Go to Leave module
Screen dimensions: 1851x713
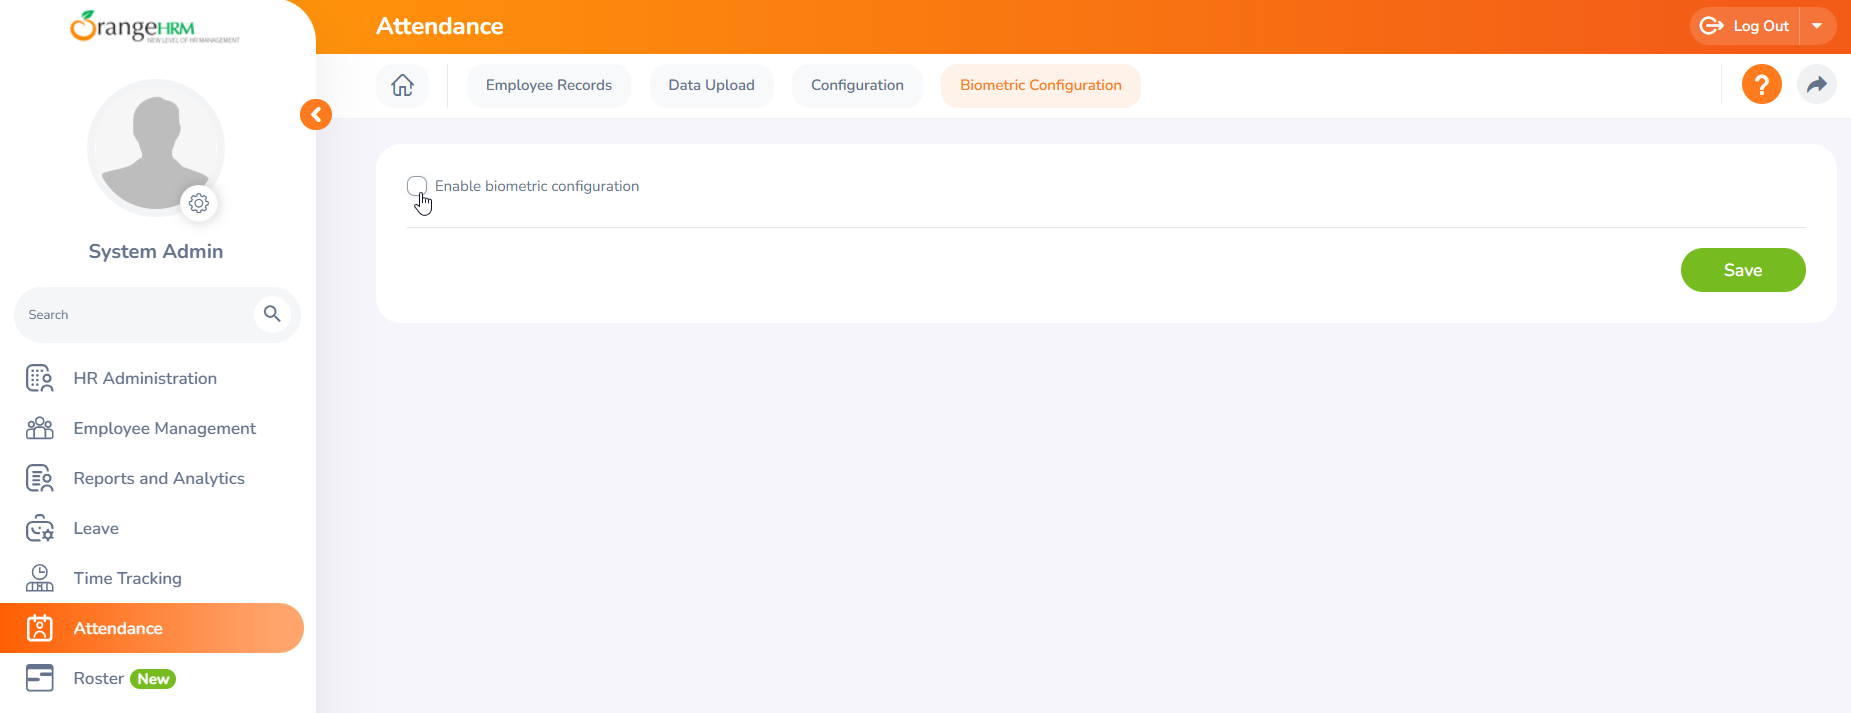96,528
